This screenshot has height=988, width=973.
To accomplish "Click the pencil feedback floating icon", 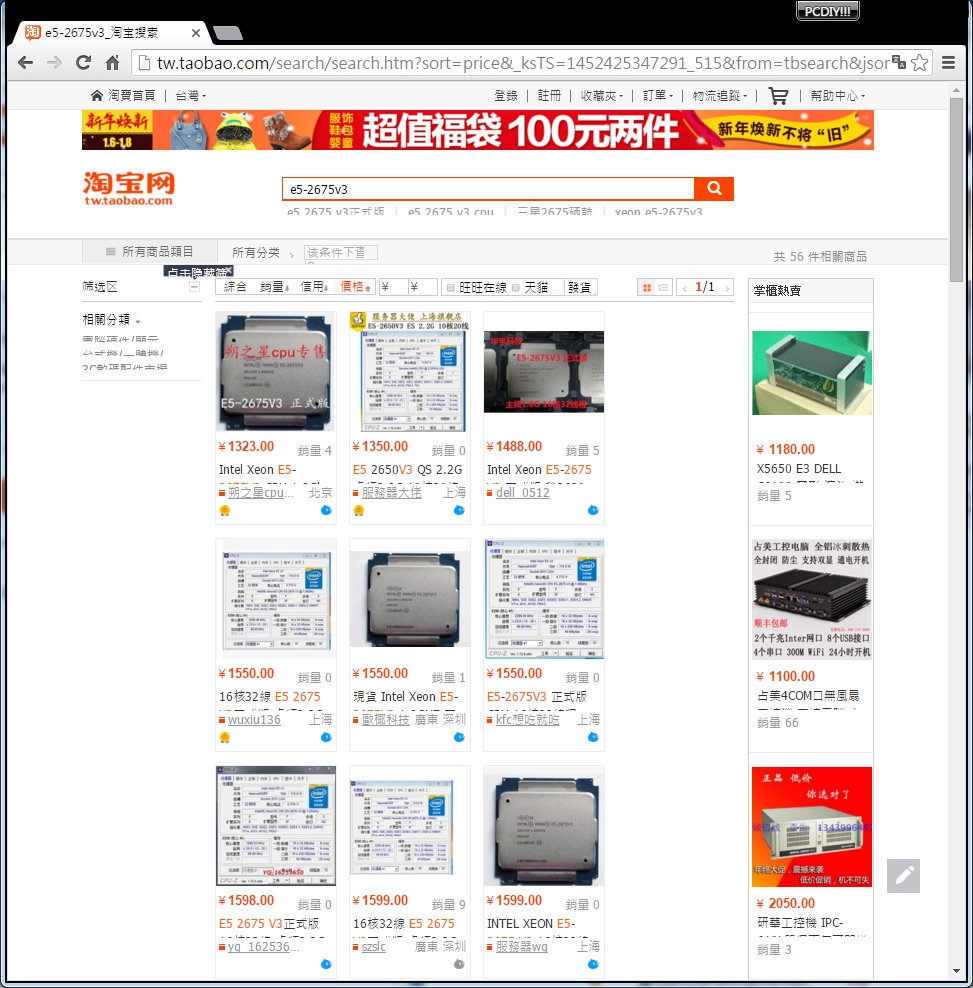I will pos(904,876).
